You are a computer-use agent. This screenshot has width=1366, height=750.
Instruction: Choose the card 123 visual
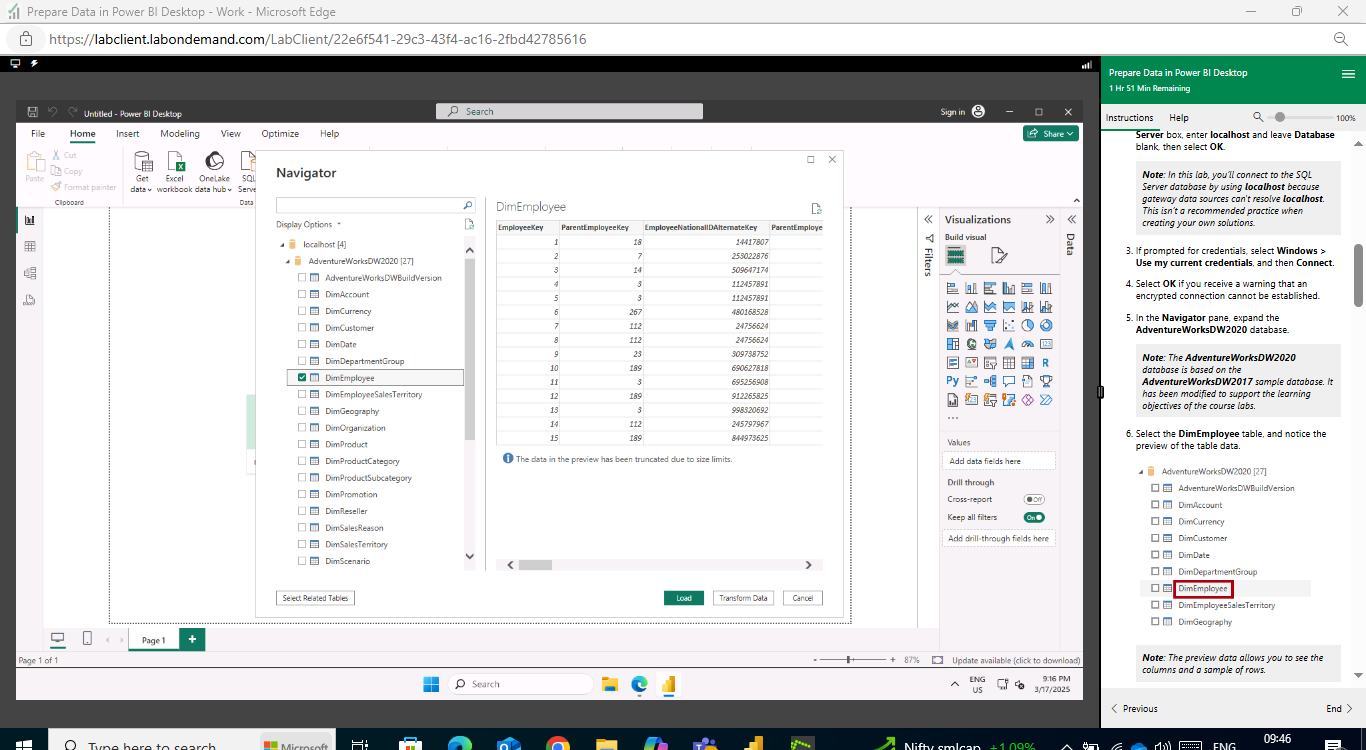coord(1046,344)
